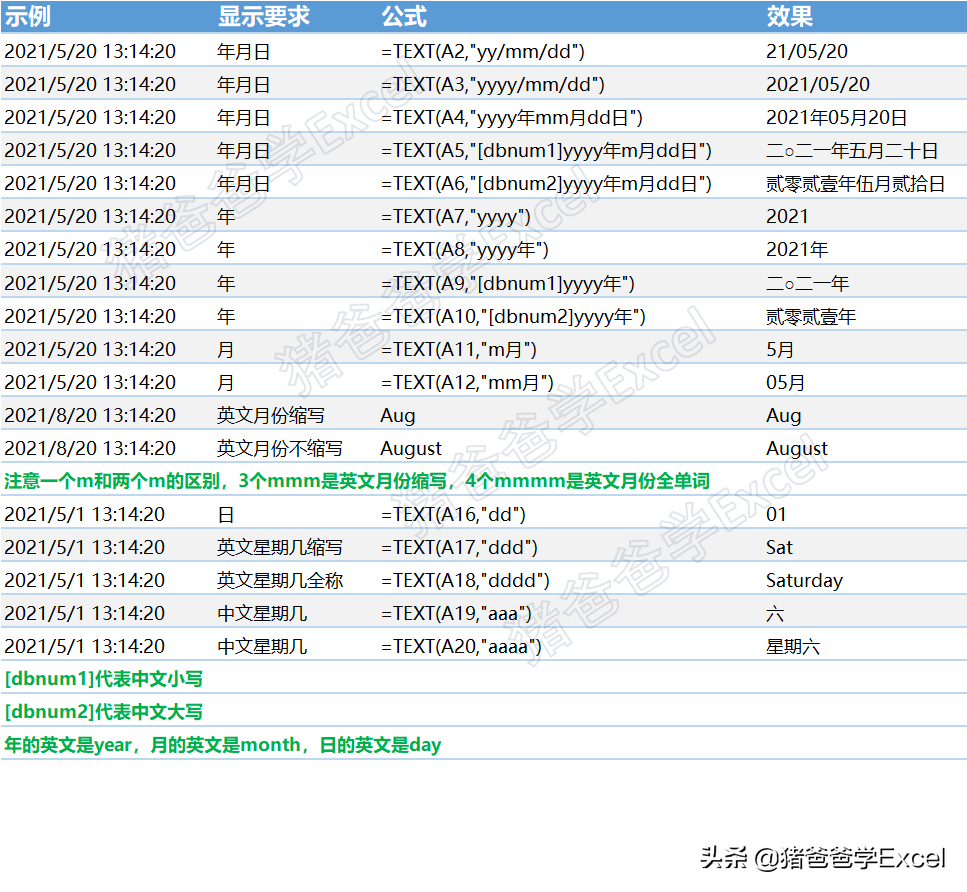Select formula =TEXT(A7,"yyyy")
The height and width of the screenshot is (892, 967).
455,217
